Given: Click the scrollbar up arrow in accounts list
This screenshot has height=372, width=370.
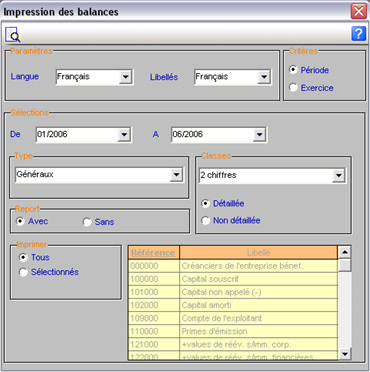Looking at the screenshot, I should (345, 252).
